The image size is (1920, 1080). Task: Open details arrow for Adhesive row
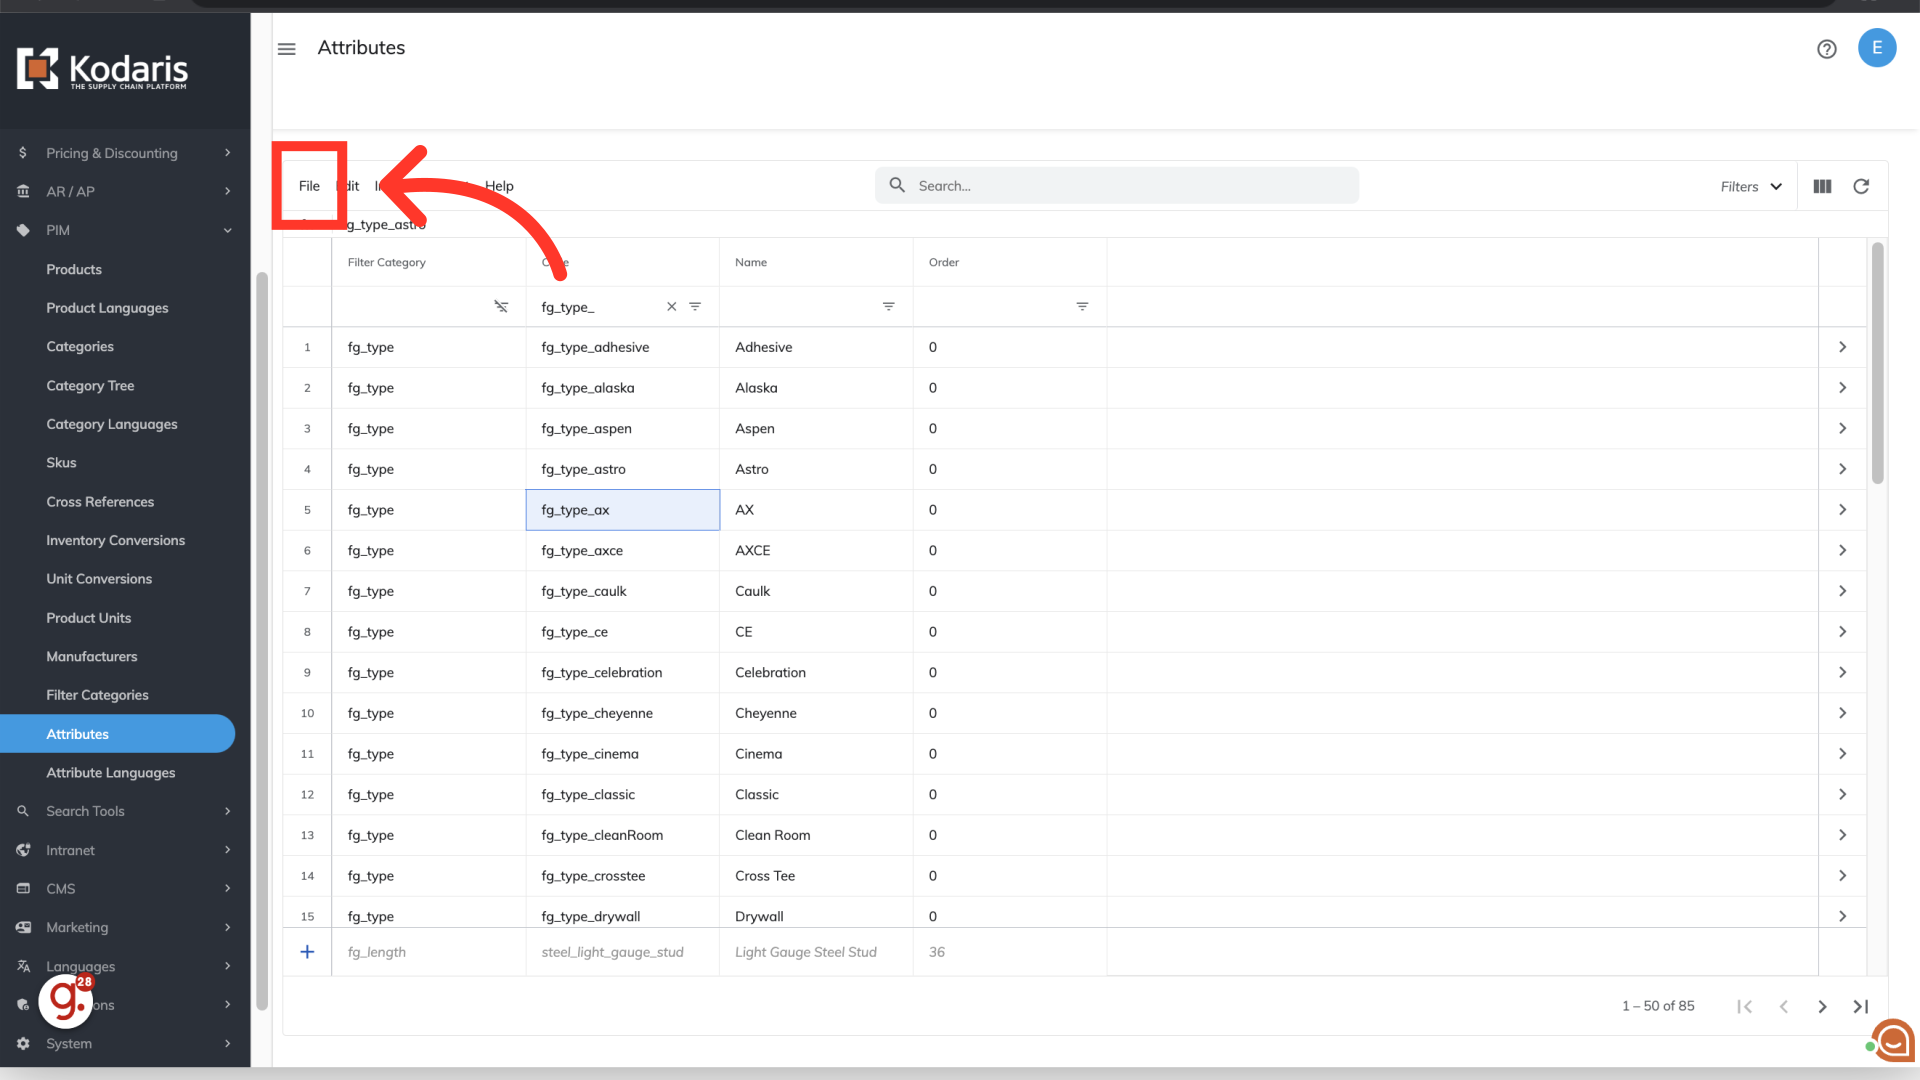(1842, 347)
